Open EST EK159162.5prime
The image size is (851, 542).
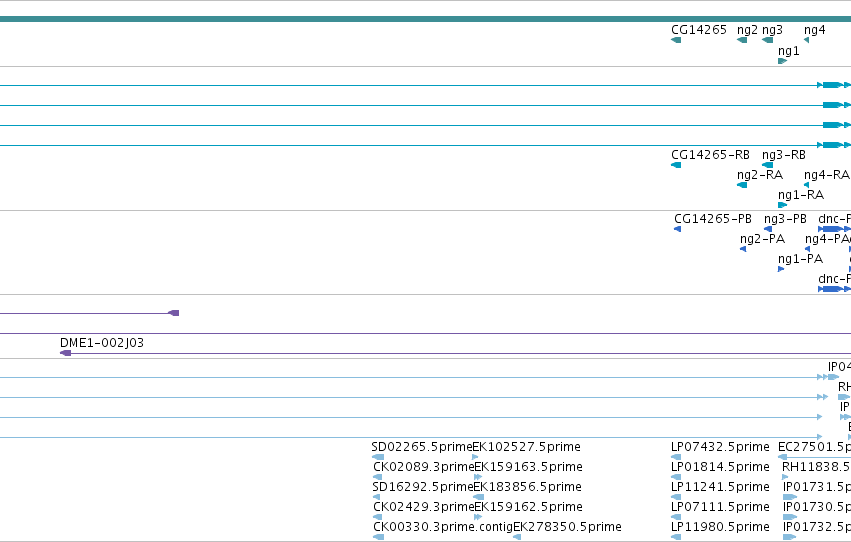click(x=529, y=507)
